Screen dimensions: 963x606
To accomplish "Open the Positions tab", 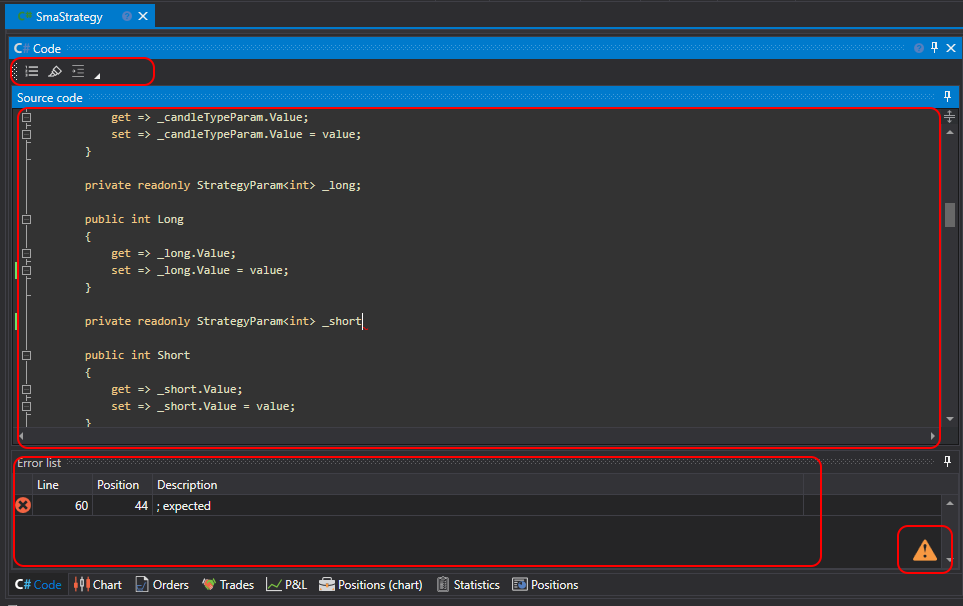I will 545,585.
